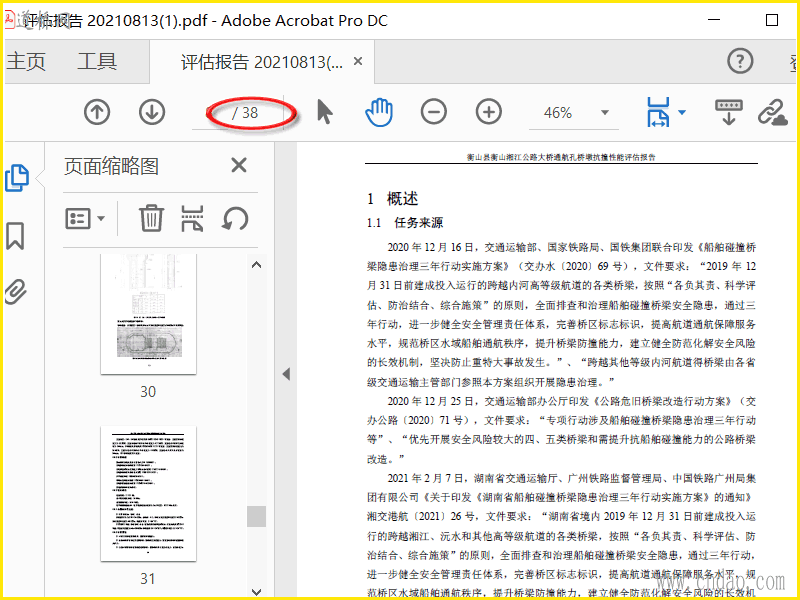Click the page number input field
Image resolution: width=800 pixels, height=600 pixels.
(x=209, y=113)
